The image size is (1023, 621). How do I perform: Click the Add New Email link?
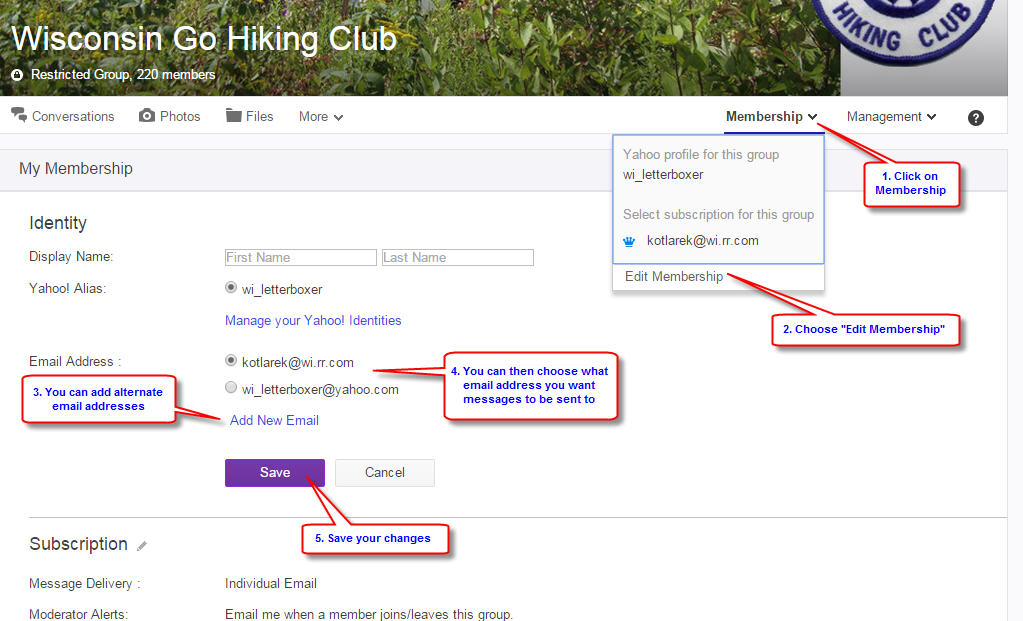(x=274, y=421)
